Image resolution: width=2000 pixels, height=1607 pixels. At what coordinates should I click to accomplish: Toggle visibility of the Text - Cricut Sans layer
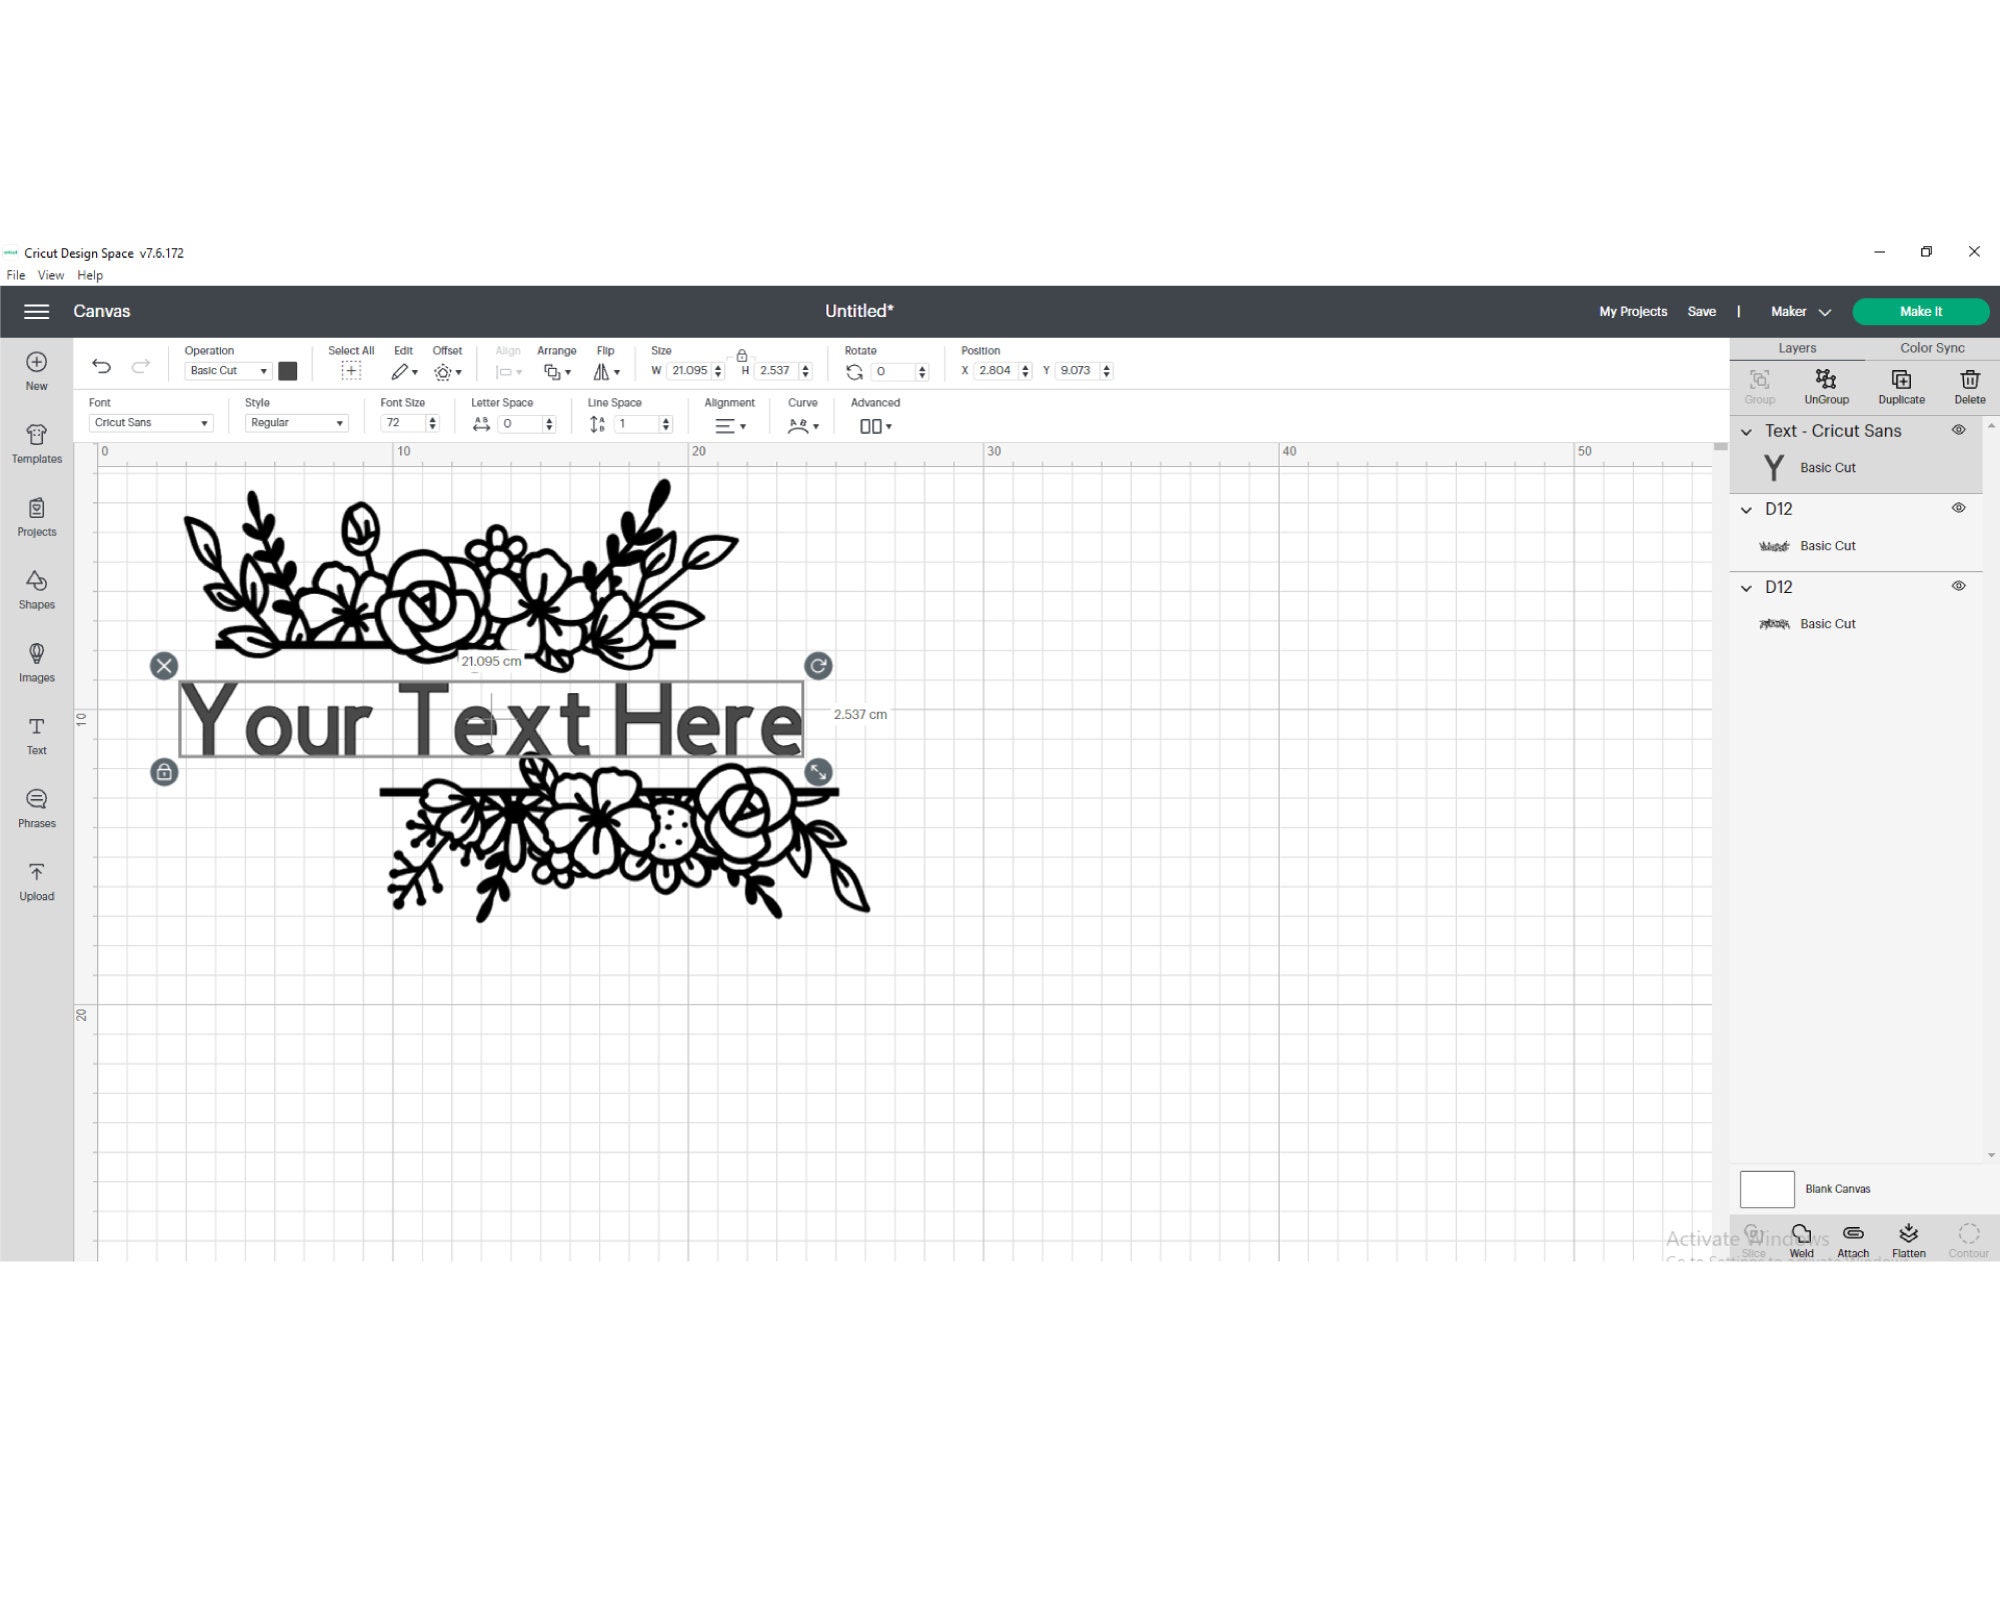(x=1959, y=431)
